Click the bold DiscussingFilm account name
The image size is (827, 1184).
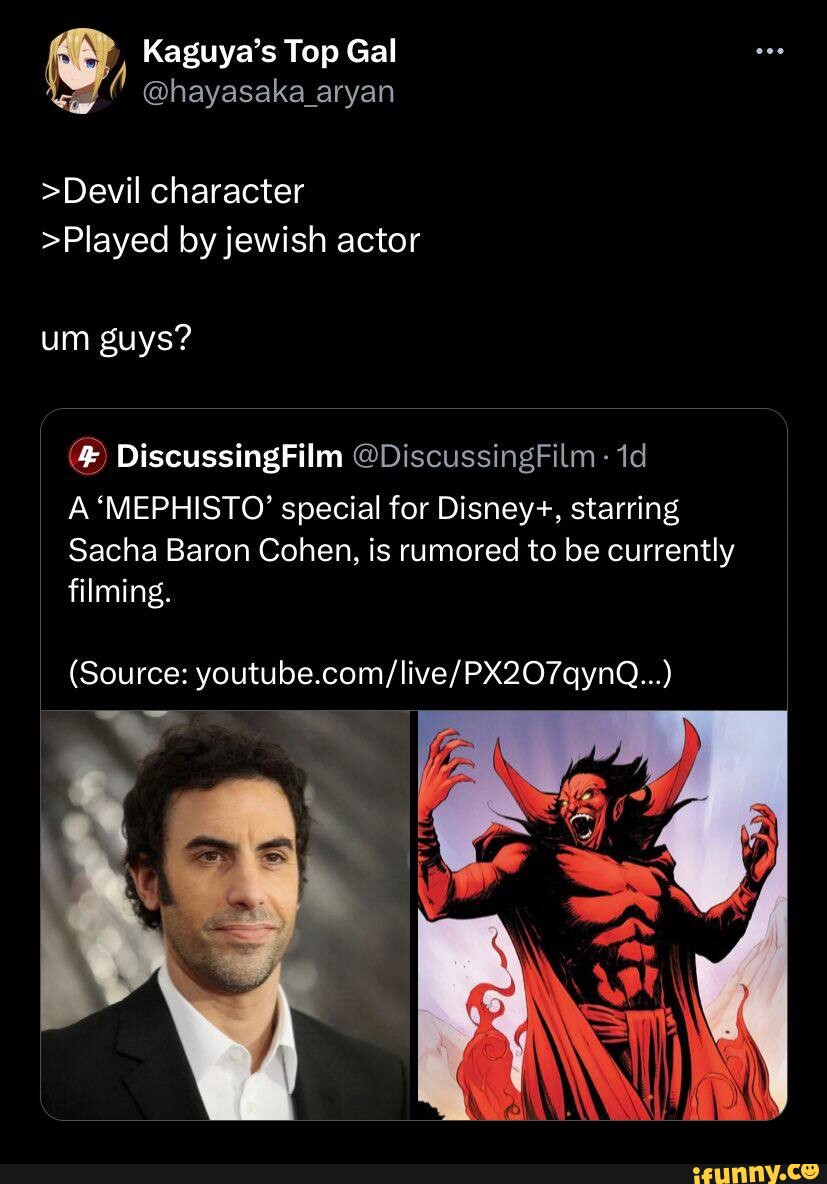(229, 457)
